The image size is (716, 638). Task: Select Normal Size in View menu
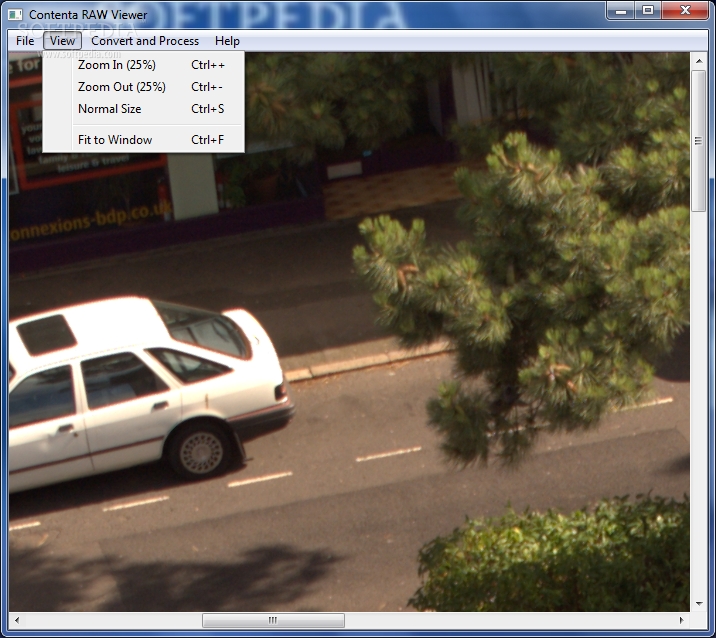click(x=143, y=109)
